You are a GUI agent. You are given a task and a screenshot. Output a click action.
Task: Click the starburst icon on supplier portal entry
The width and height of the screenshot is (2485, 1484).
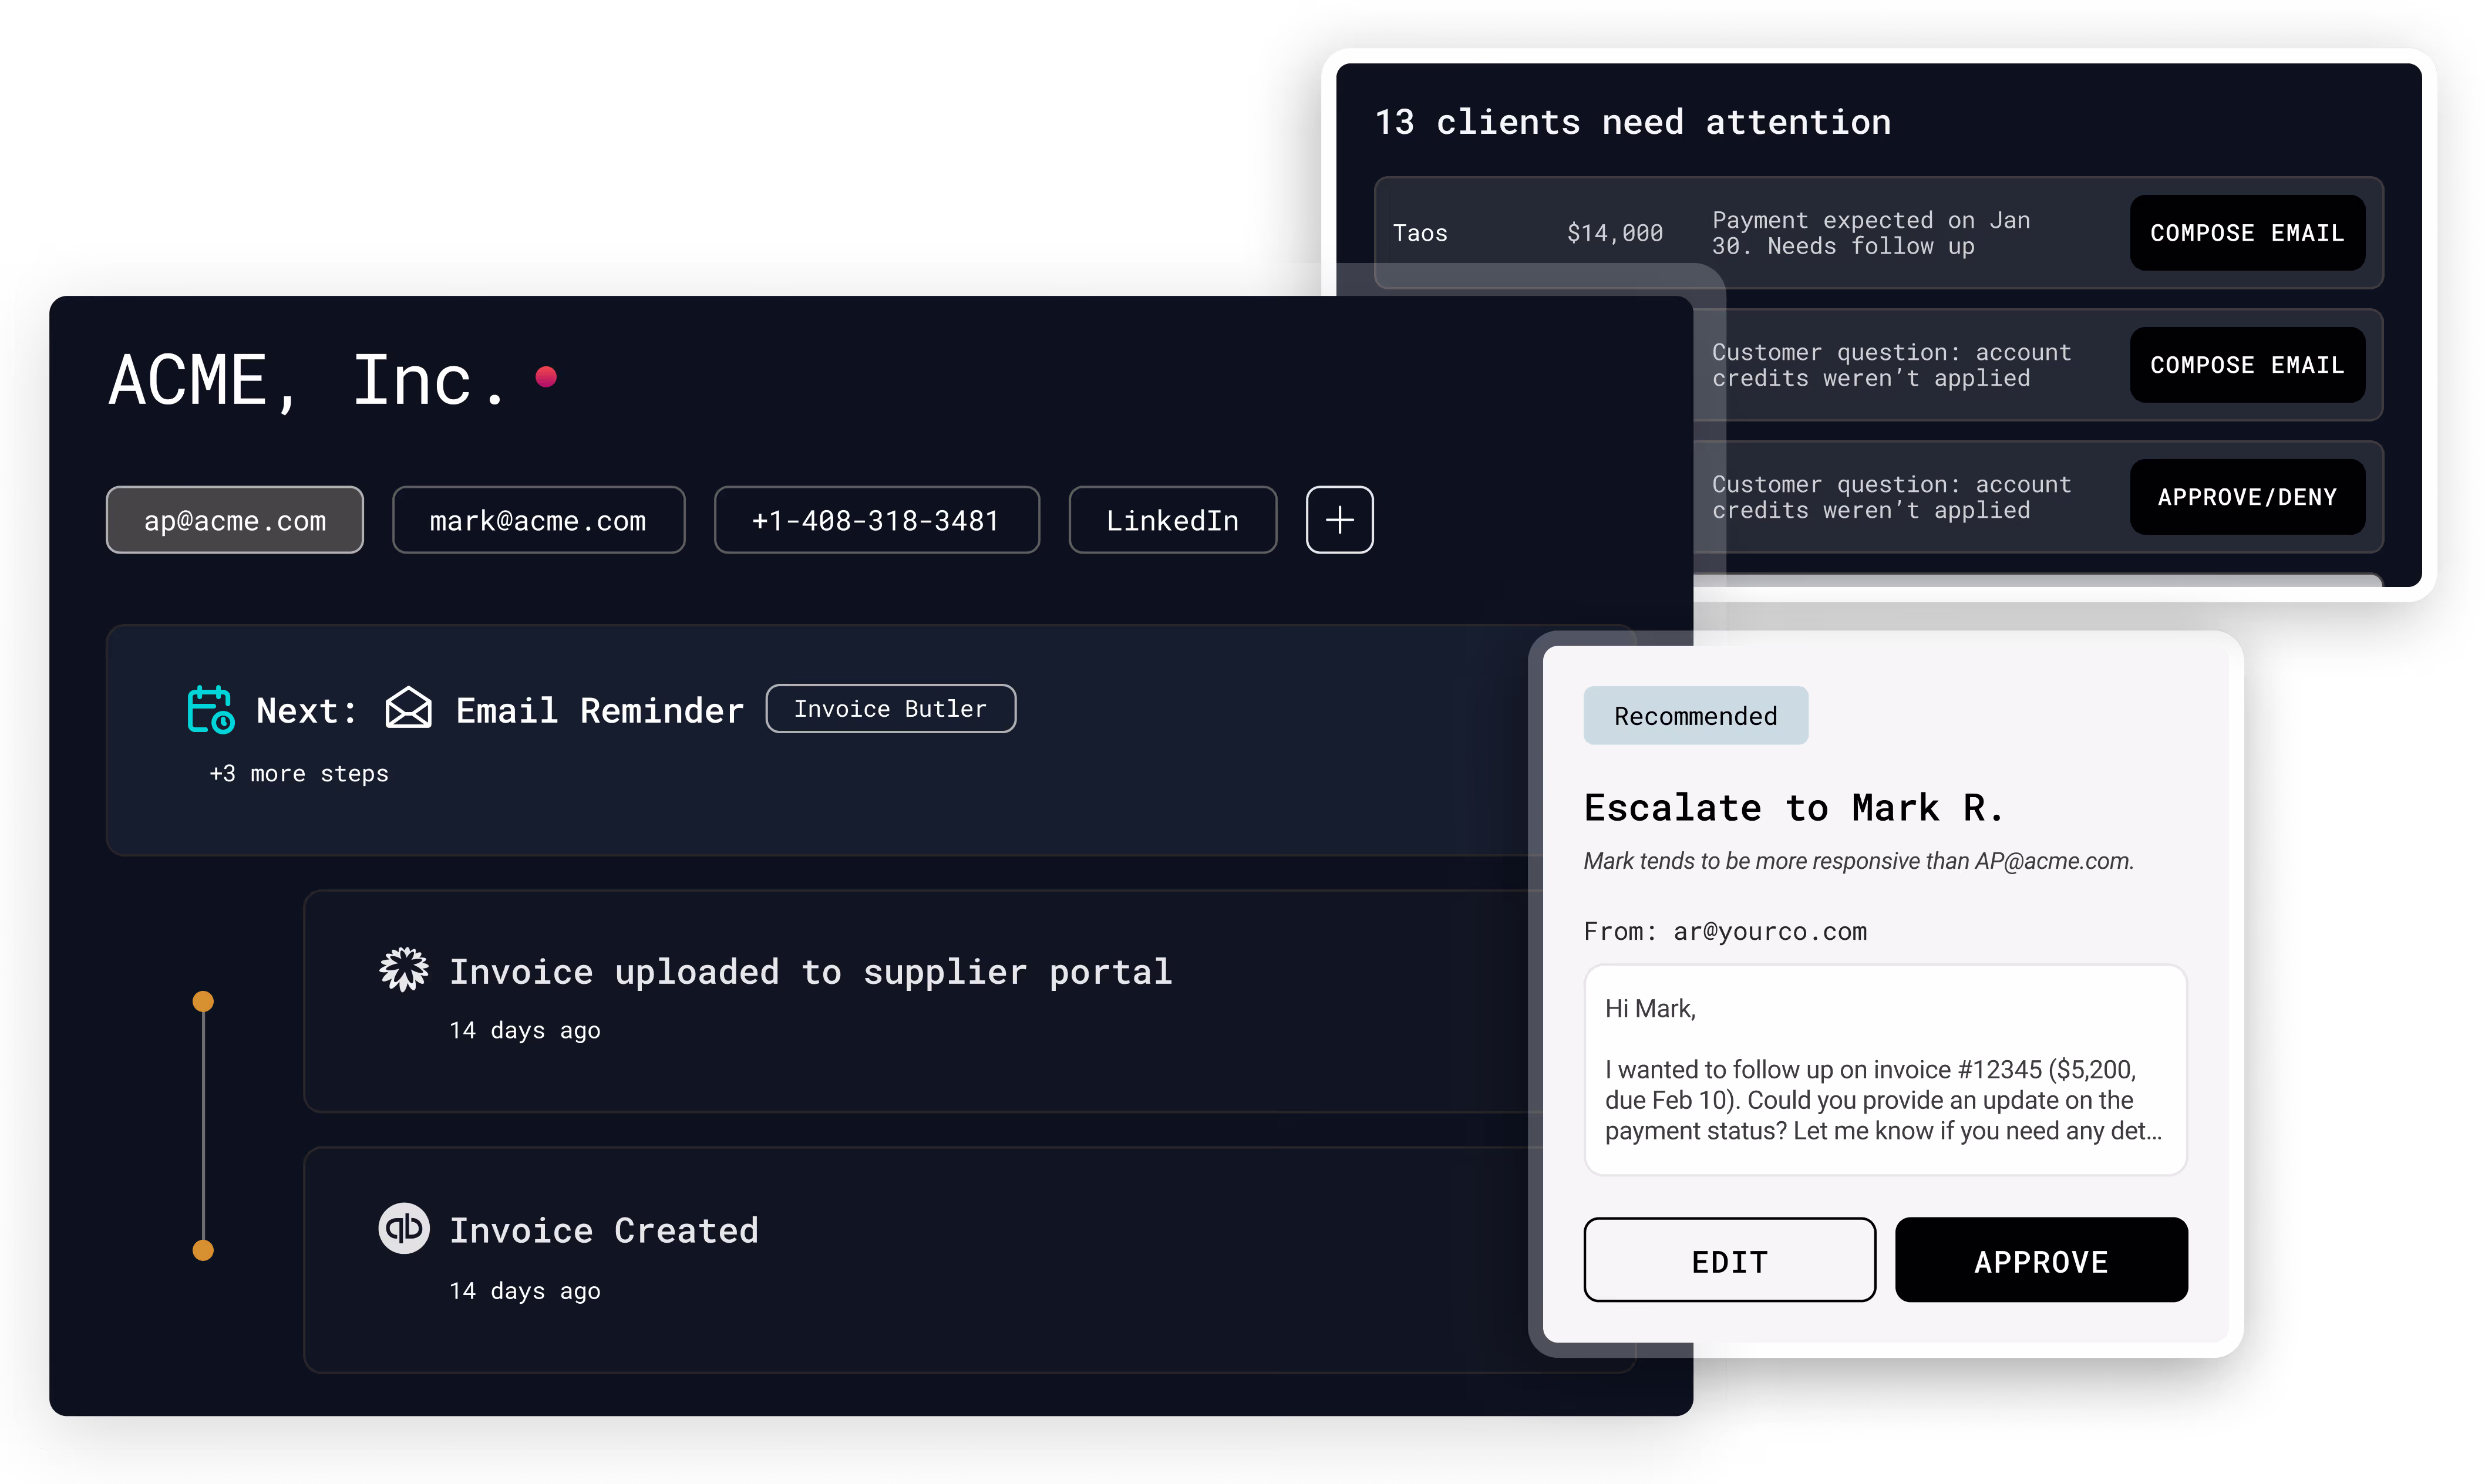pos(404,969)
